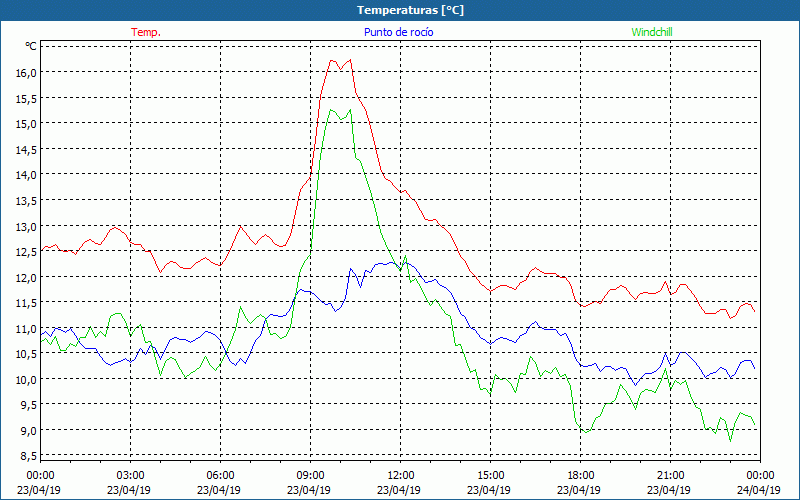Click the 11,0 y-axis value
This screenshot has height=500, width=800.
tap(27, 328)
